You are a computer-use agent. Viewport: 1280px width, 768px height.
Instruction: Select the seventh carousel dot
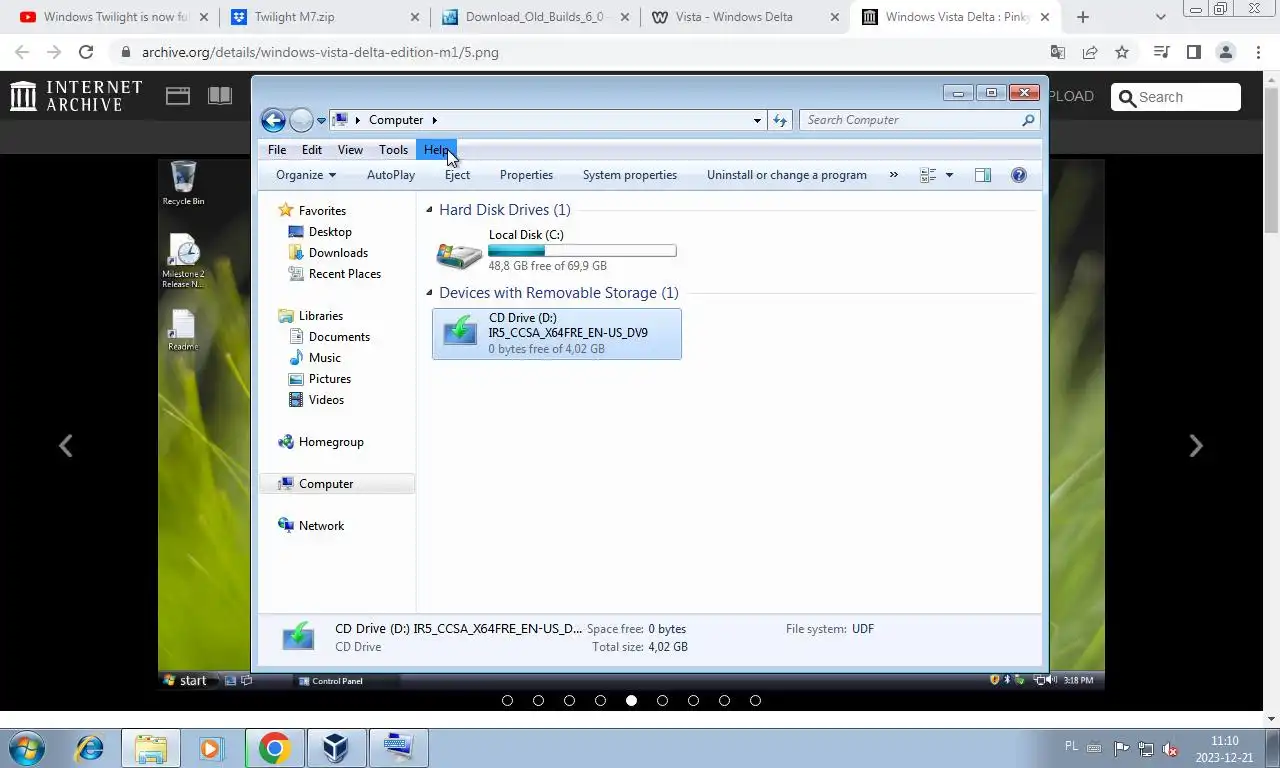pyautogui.click(x=693, y=701)
